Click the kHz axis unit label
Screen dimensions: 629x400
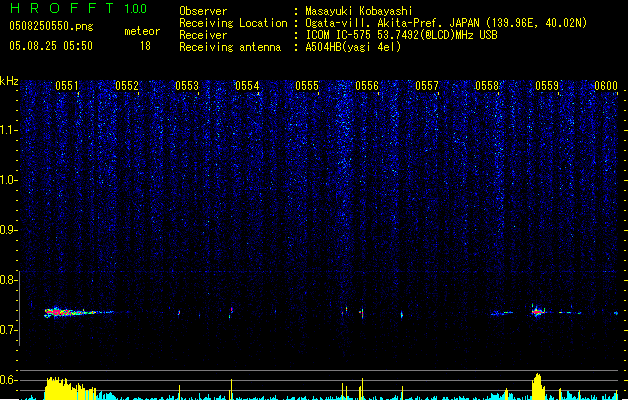pos(9,81)
